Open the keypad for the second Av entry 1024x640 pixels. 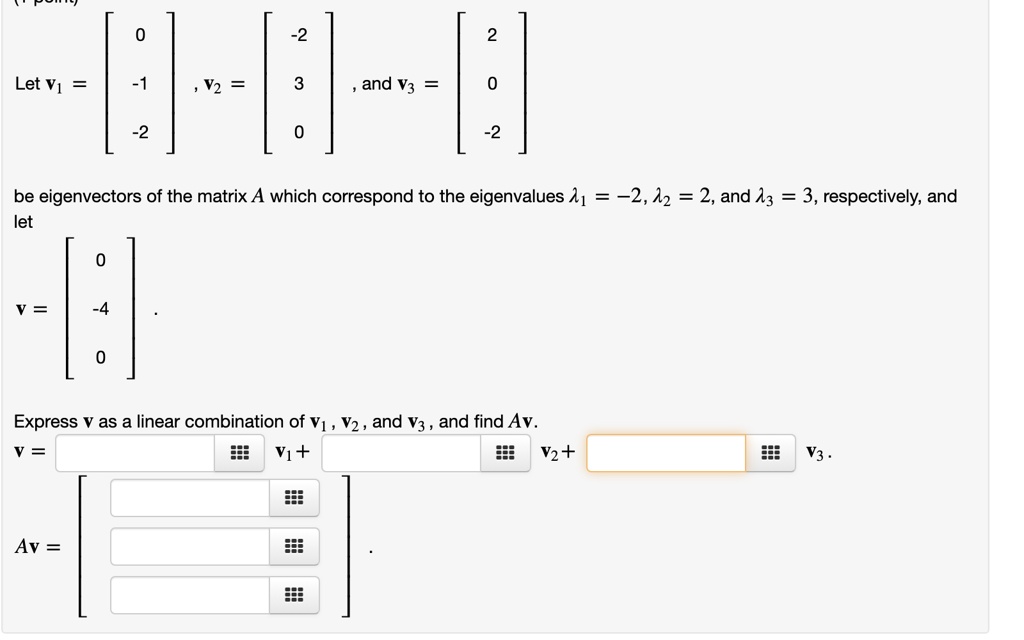[x=293, y=546]
